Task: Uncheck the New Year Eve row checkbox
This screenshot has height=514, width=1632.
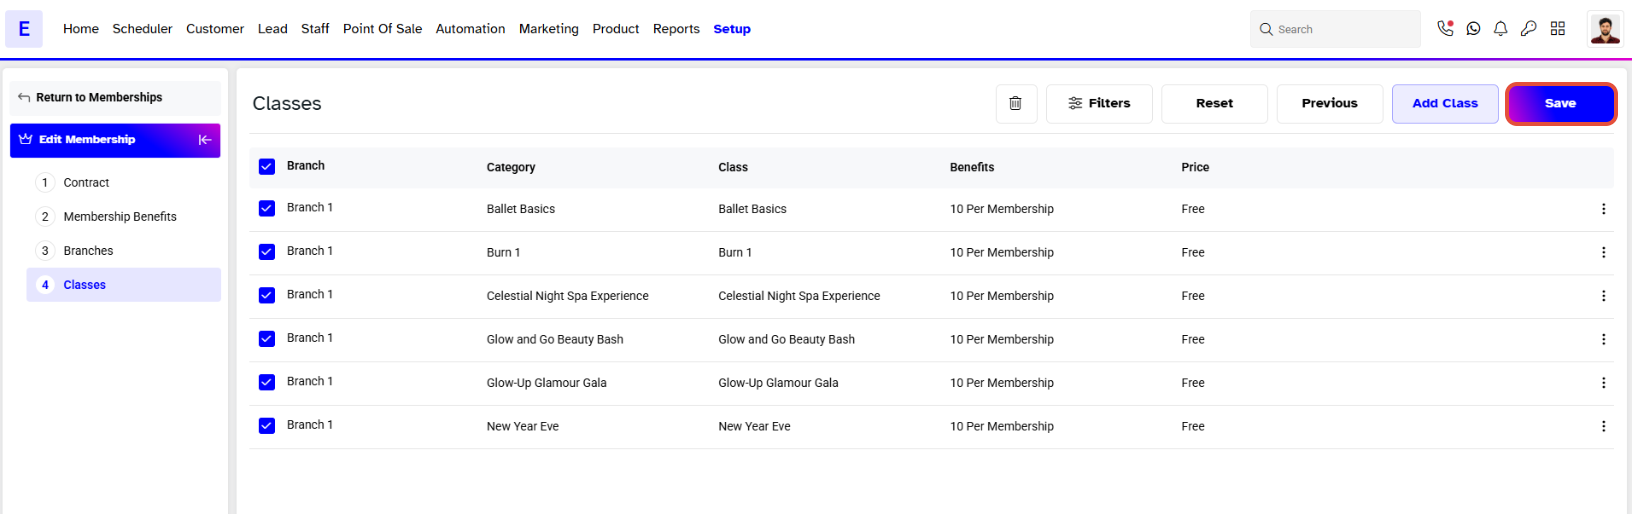Action: pos(267,426)
